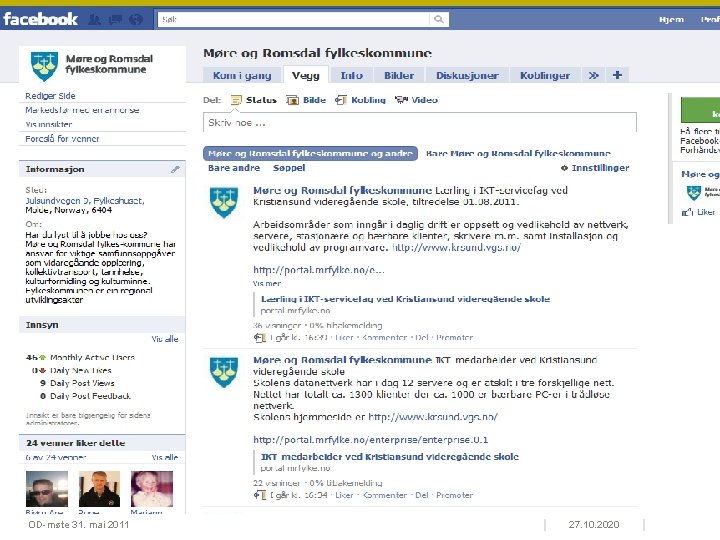
Task: Select the Bare andre filter
Action: pos(234,168)
